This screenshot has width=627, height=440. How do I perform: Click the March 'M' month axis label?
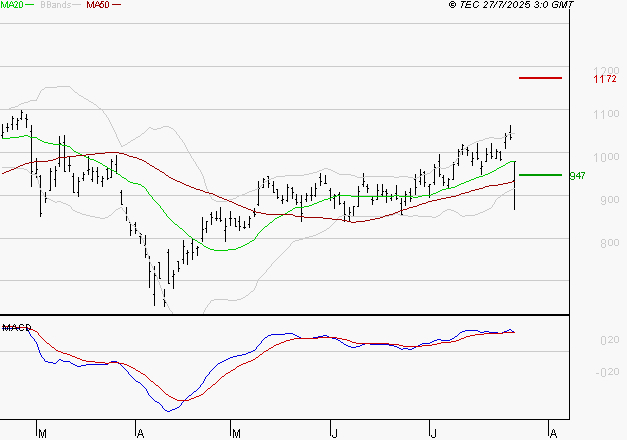42,434
